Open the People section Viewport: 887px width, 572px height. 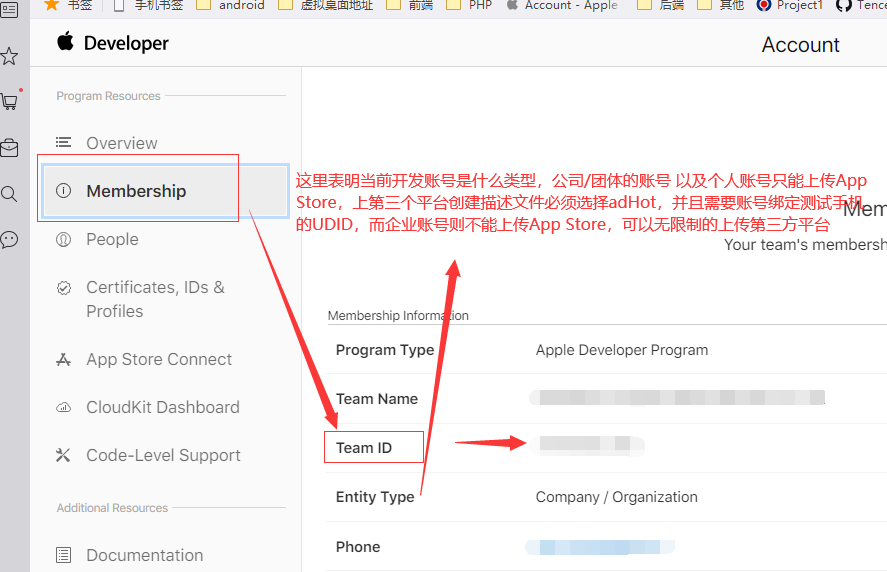(x=112, y=239)
